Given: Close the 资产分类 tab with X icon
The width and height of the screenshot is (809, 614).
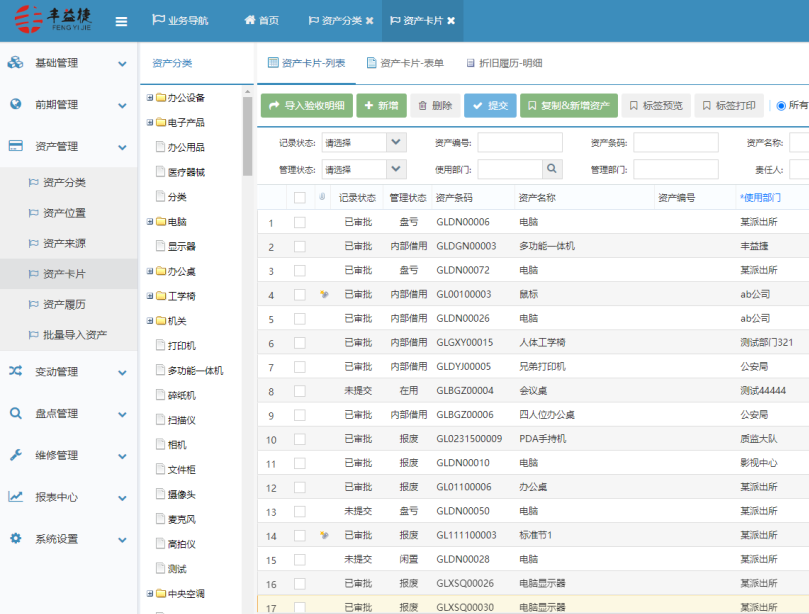Looking at the screenshot, I should pos(369,21).
